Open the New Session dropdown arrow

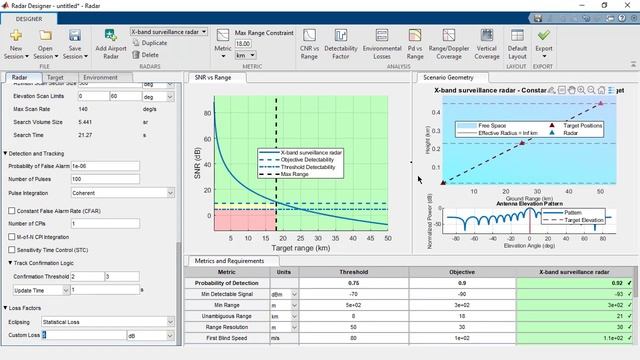tap(27, 56)
